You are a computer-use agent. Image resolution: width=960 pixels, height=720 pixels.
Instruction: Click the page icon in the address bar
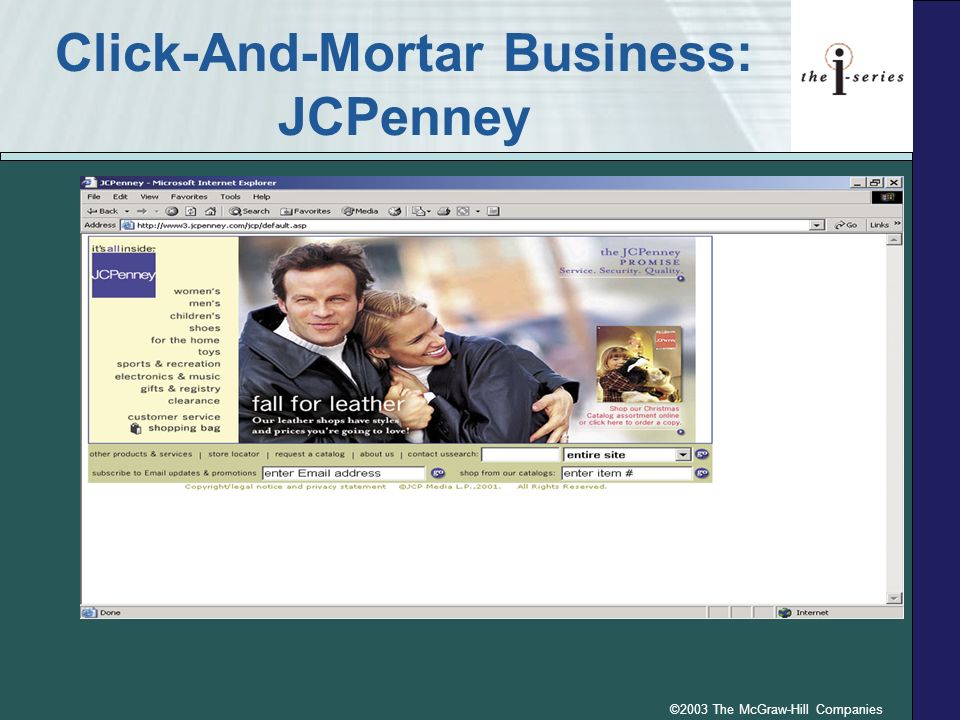click(x=128, y=225)
